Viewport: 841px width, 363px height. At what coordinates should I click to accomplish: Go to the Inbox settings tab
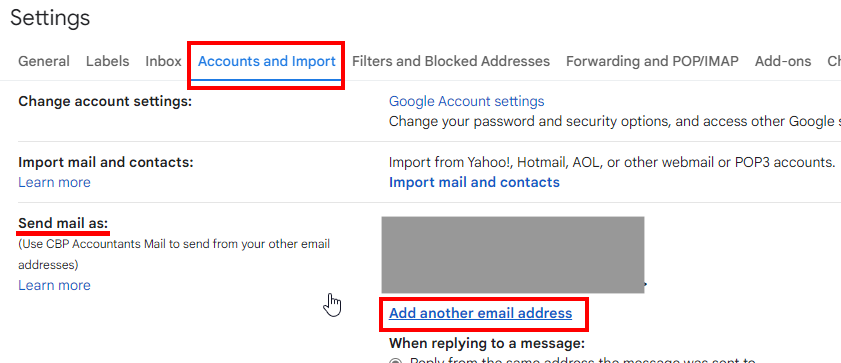[x=163, y=61]
